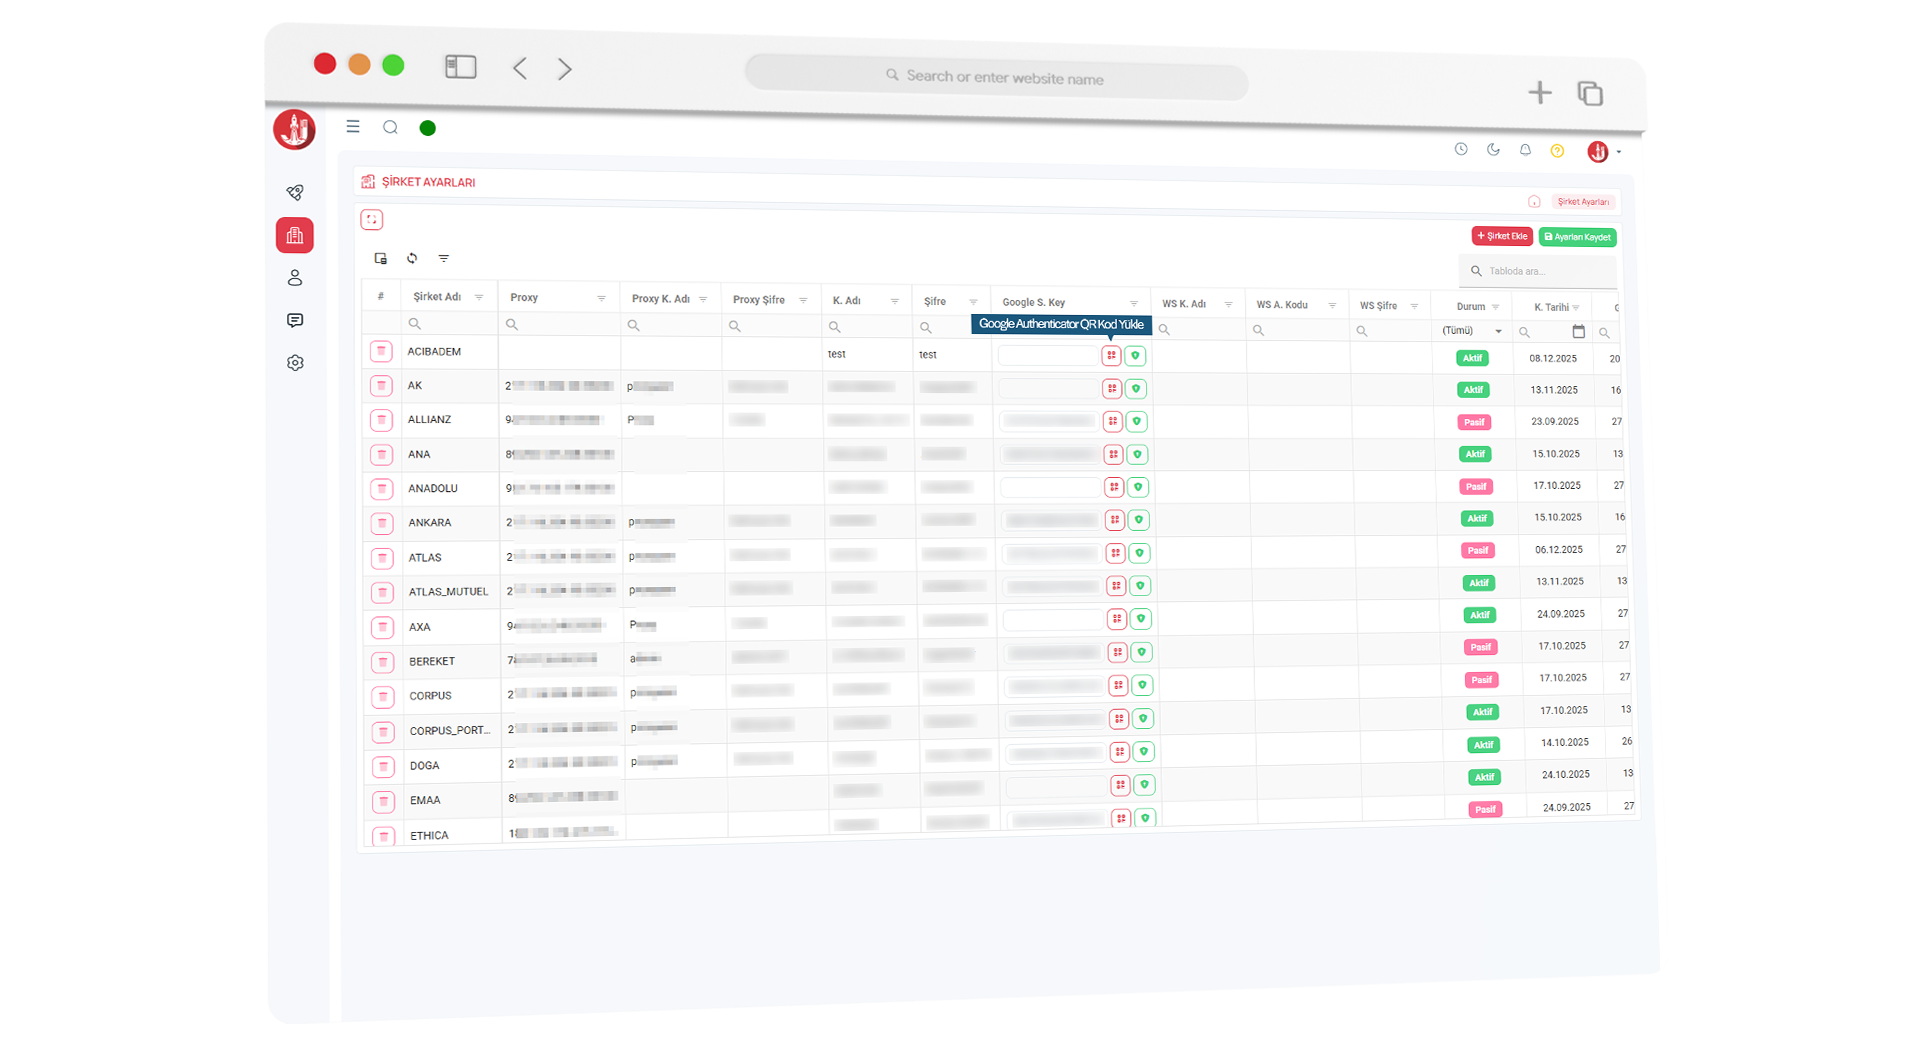The height and width of the screenshot is (1039, 1920).
Task: Open the Şirket Adı column filter menu
Action: tap(479, 297)
